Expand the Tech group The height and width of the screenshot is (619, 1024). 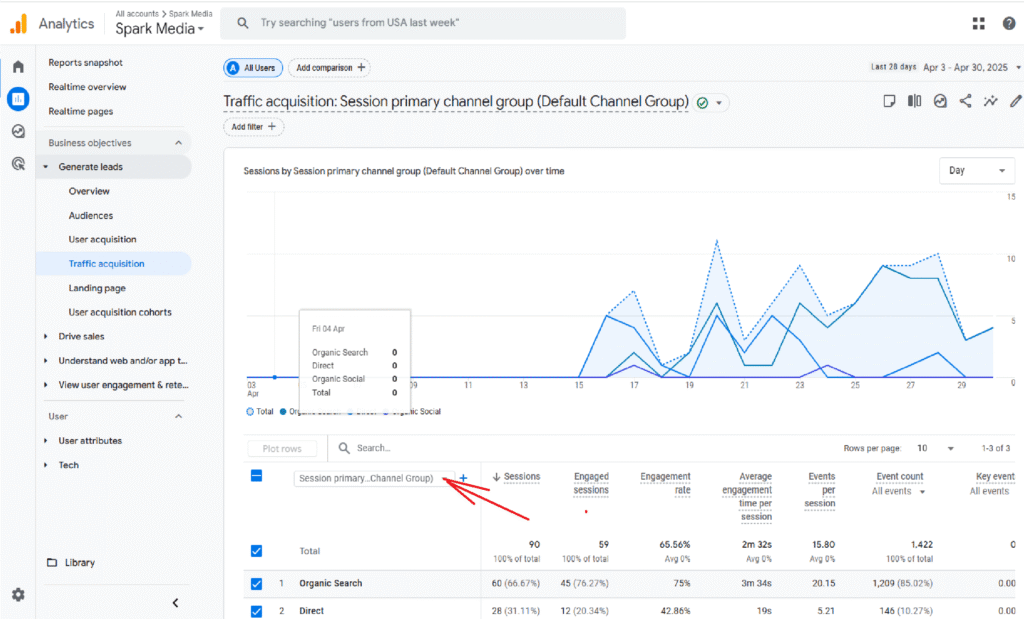click(46, 465)
